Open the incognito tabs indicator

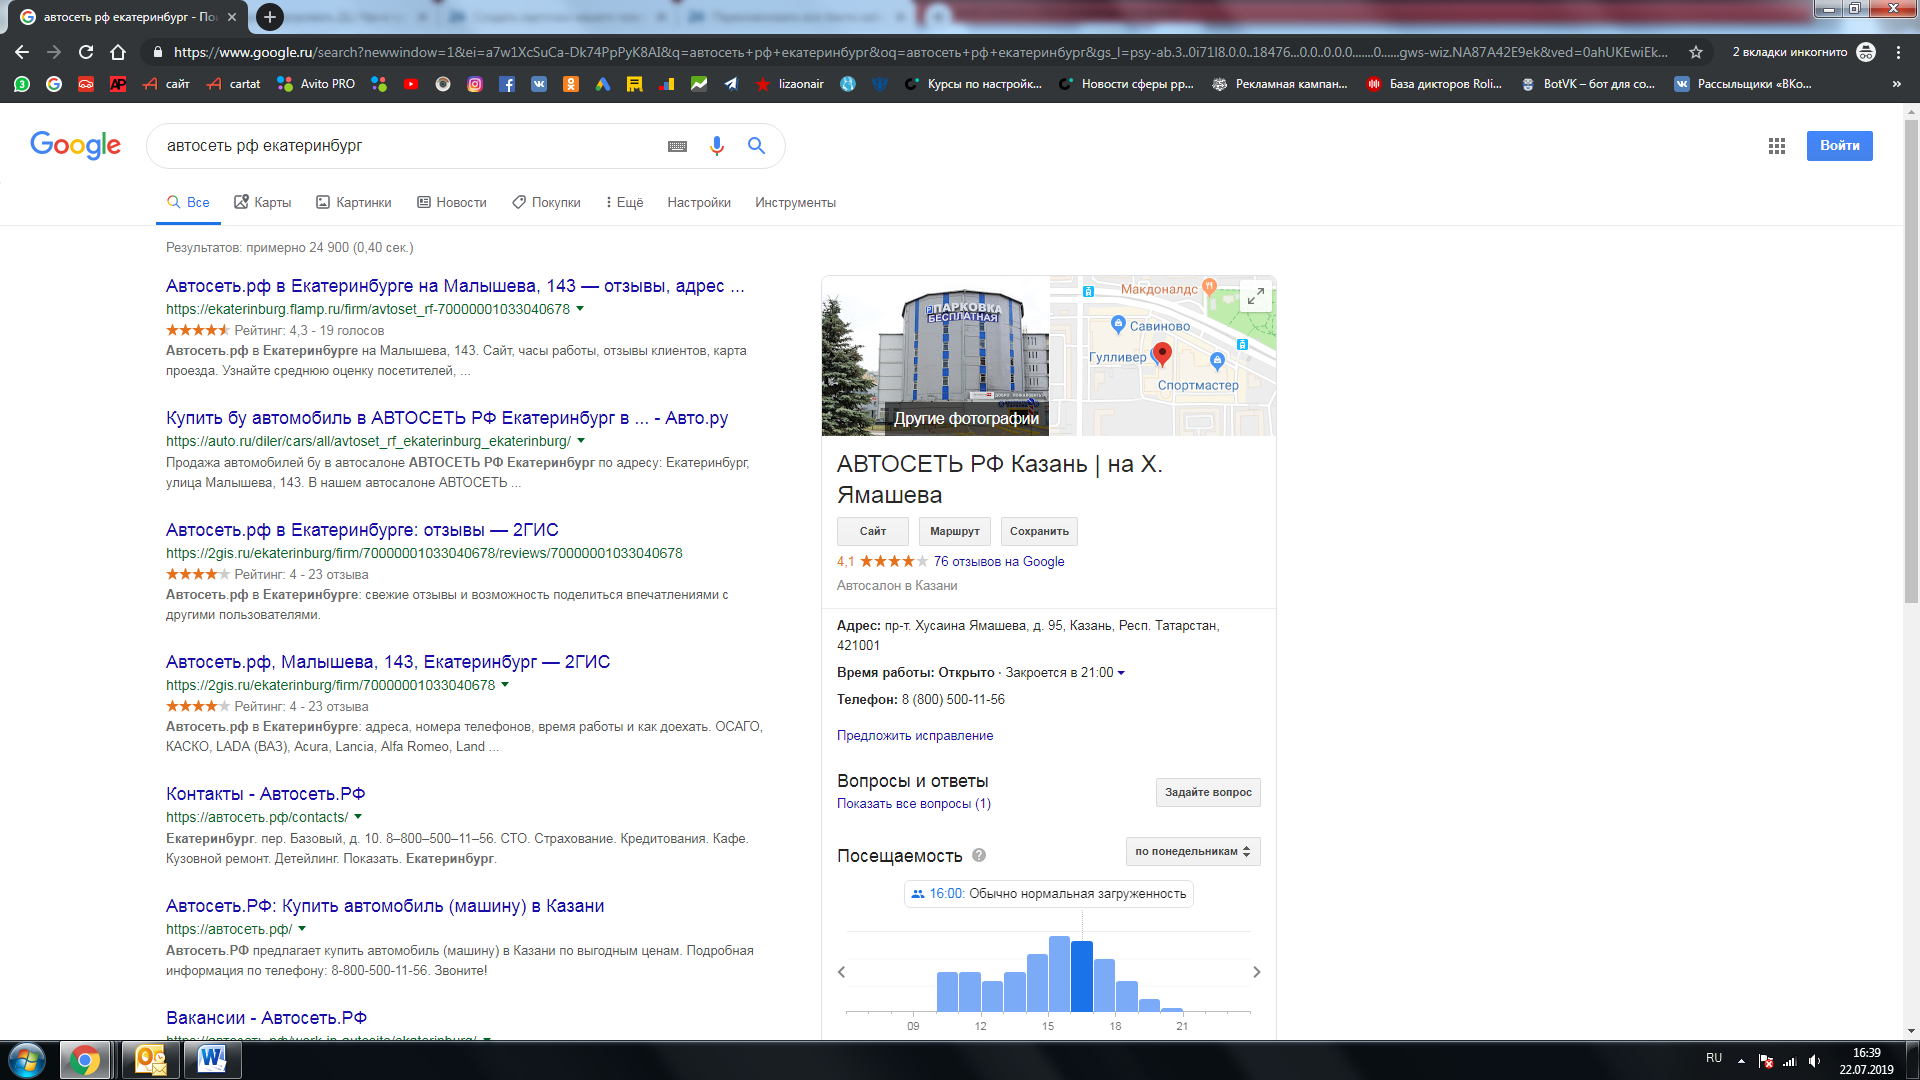point(1803,52)
